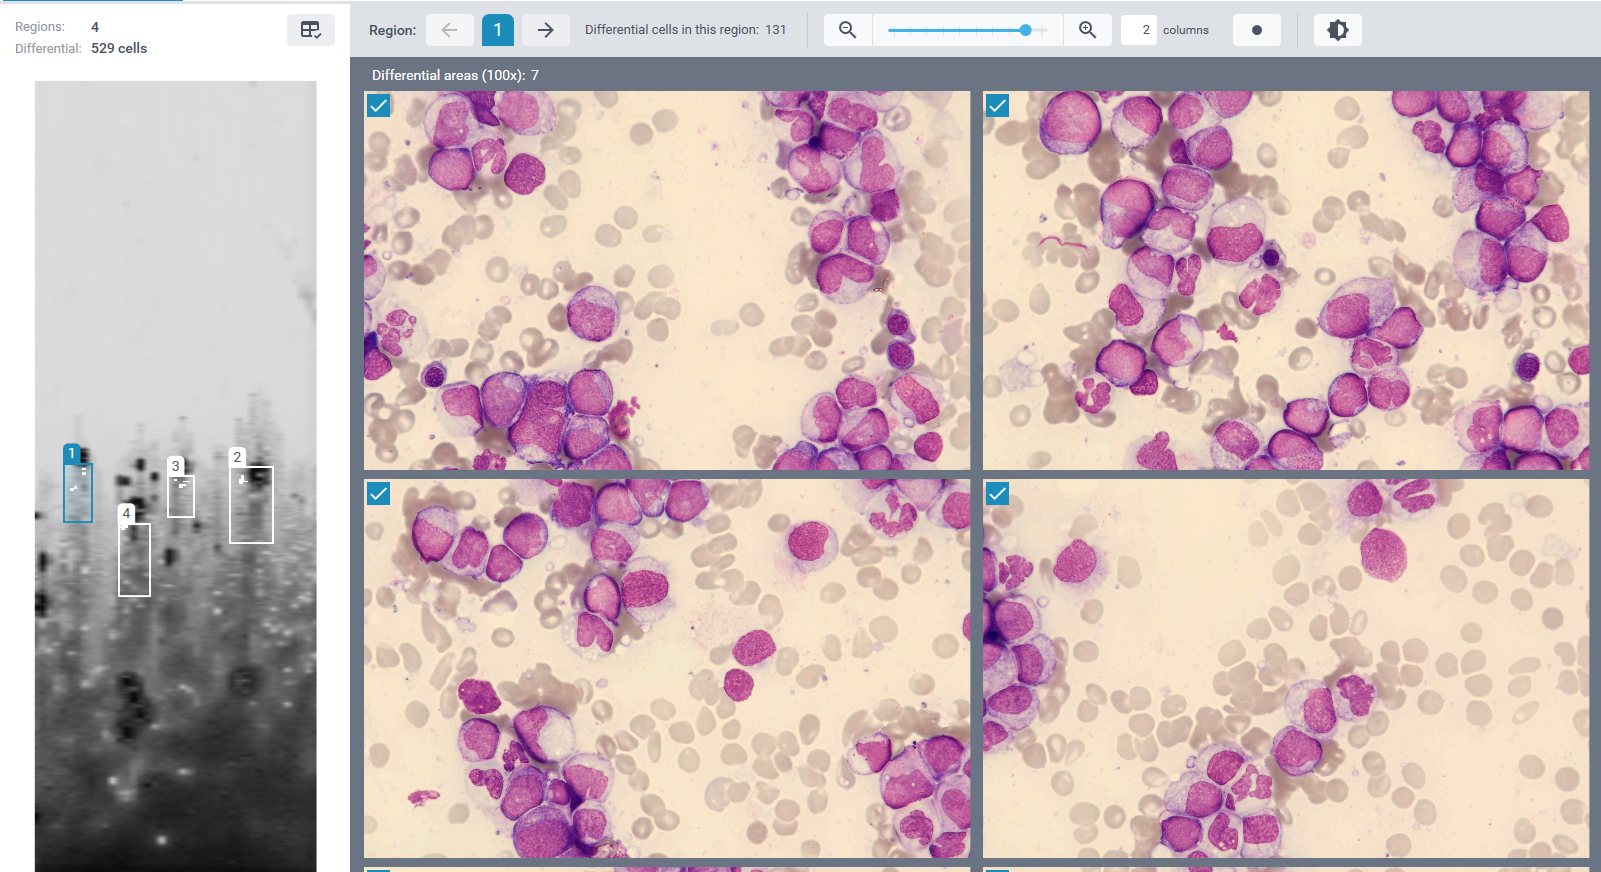Select region 2 on the slide overview
The height and width of the screenshot is (872, 1601).
[251, 505]
